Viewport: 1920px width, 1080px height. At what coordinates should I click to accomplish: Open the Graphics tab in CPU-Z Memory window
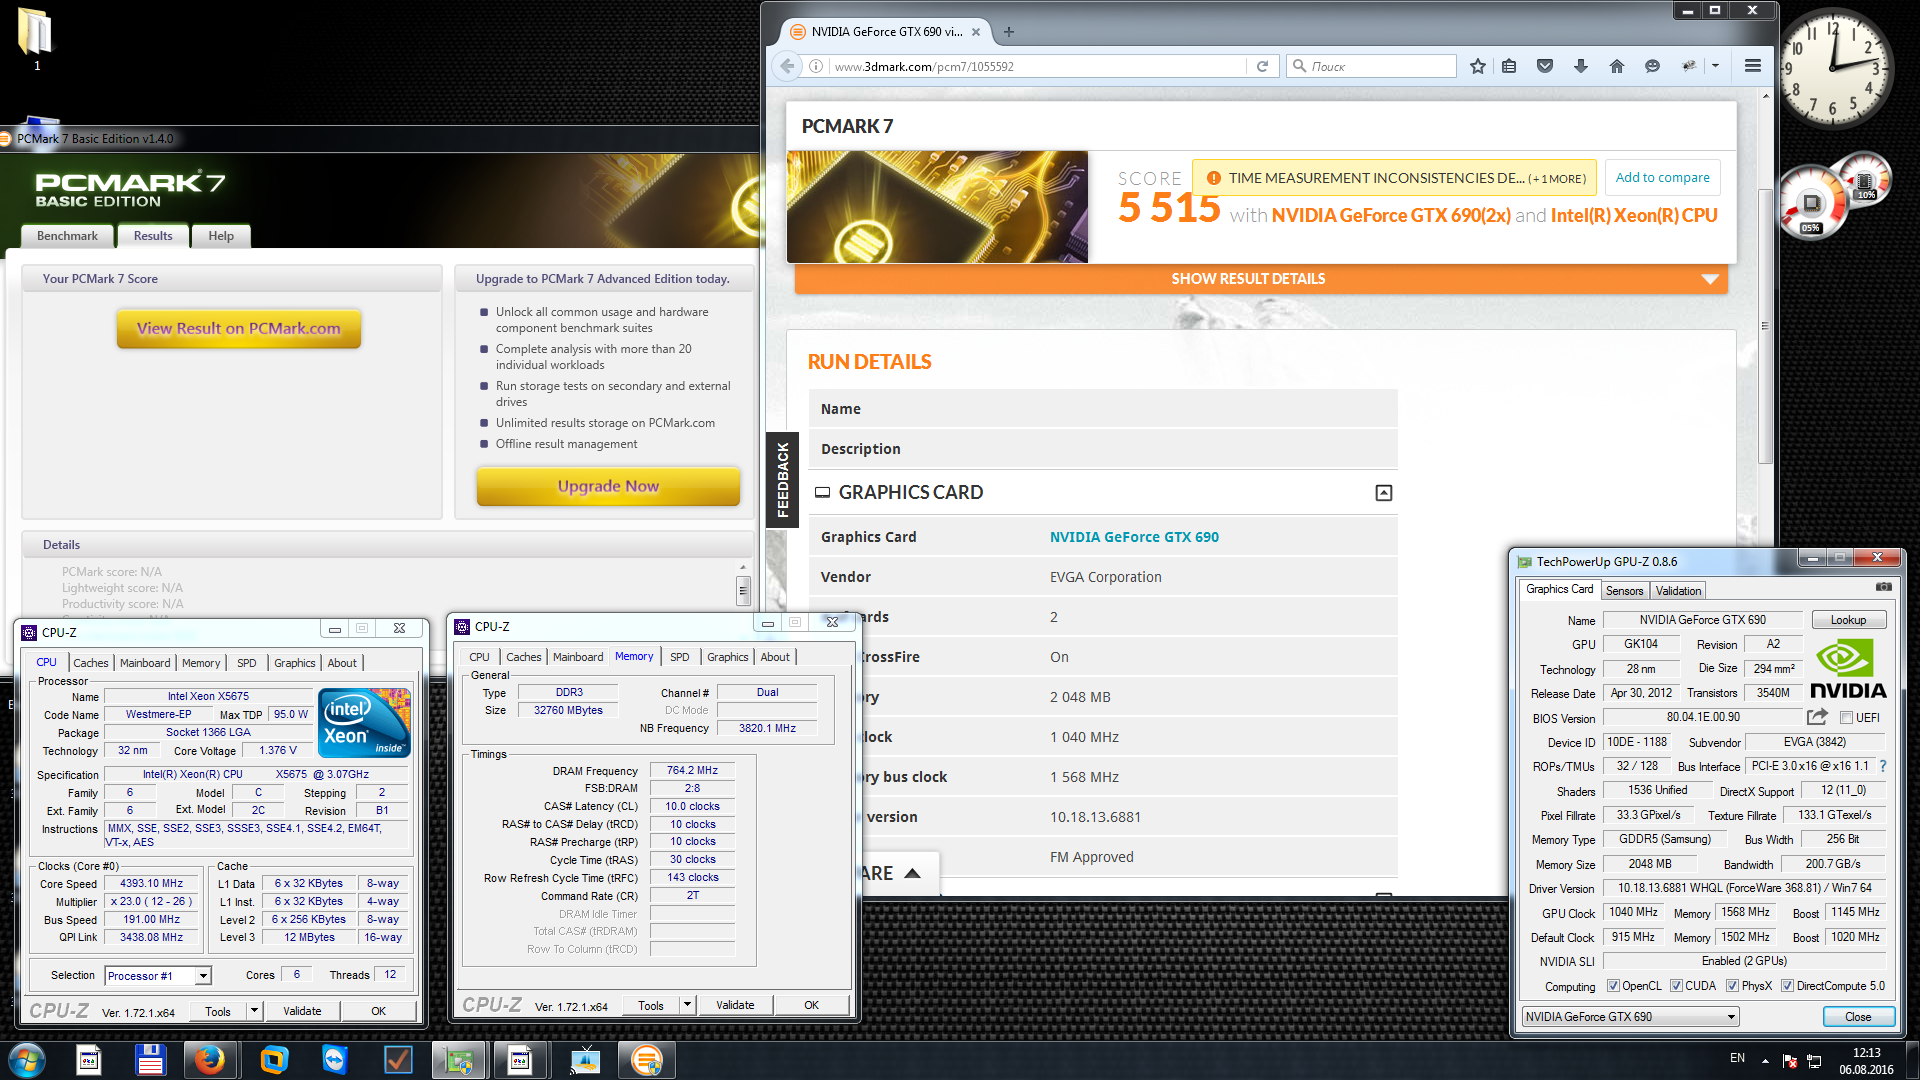(727, 657)
